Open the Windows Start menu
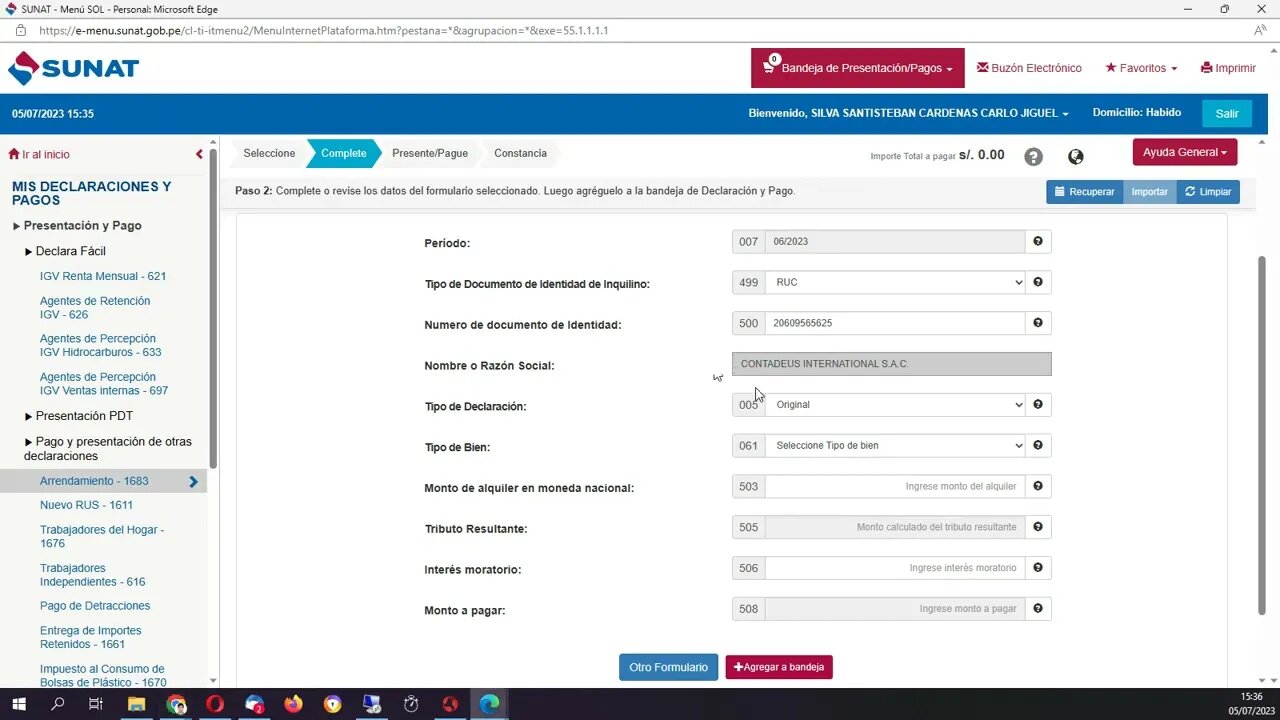1280x720 pixels. click(x=19, y=704)
